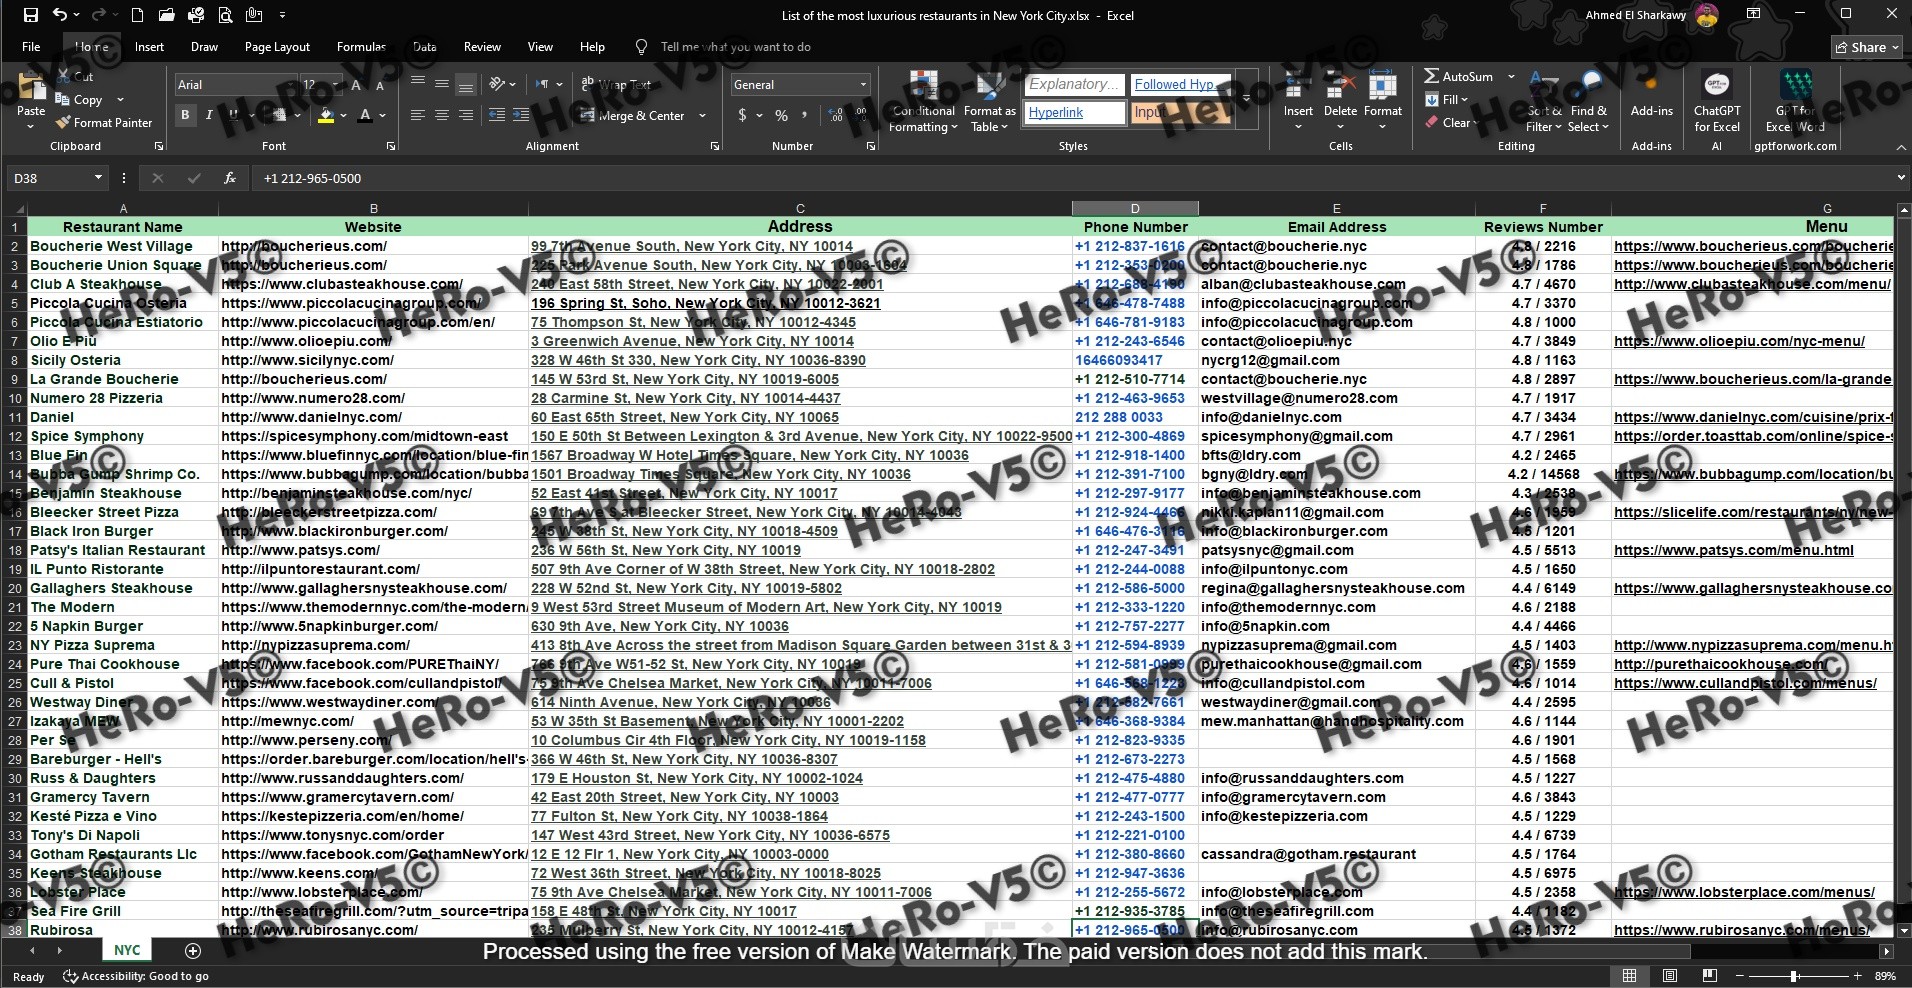Paste clipboard contents
Image resolution: width=1912 pixels, height=988 pixels.
tap(31, 98)
